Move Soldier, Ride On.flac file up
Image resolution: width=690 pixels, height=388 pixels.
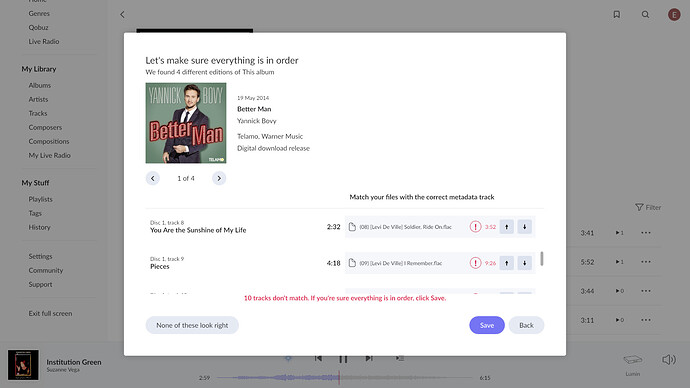506,227
